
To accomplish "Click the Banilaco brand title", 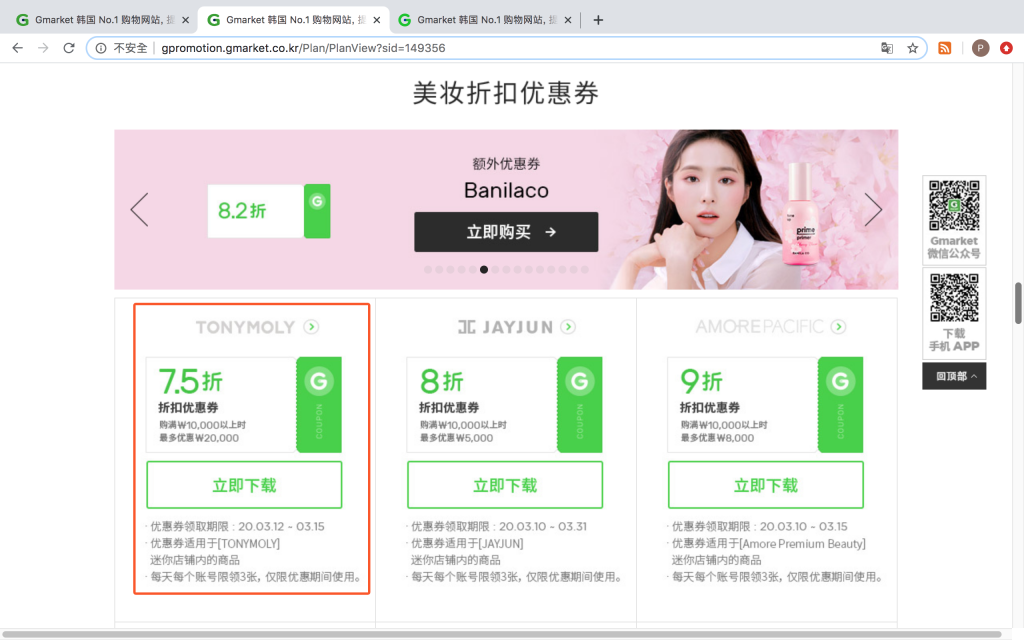I will point(506,191).
